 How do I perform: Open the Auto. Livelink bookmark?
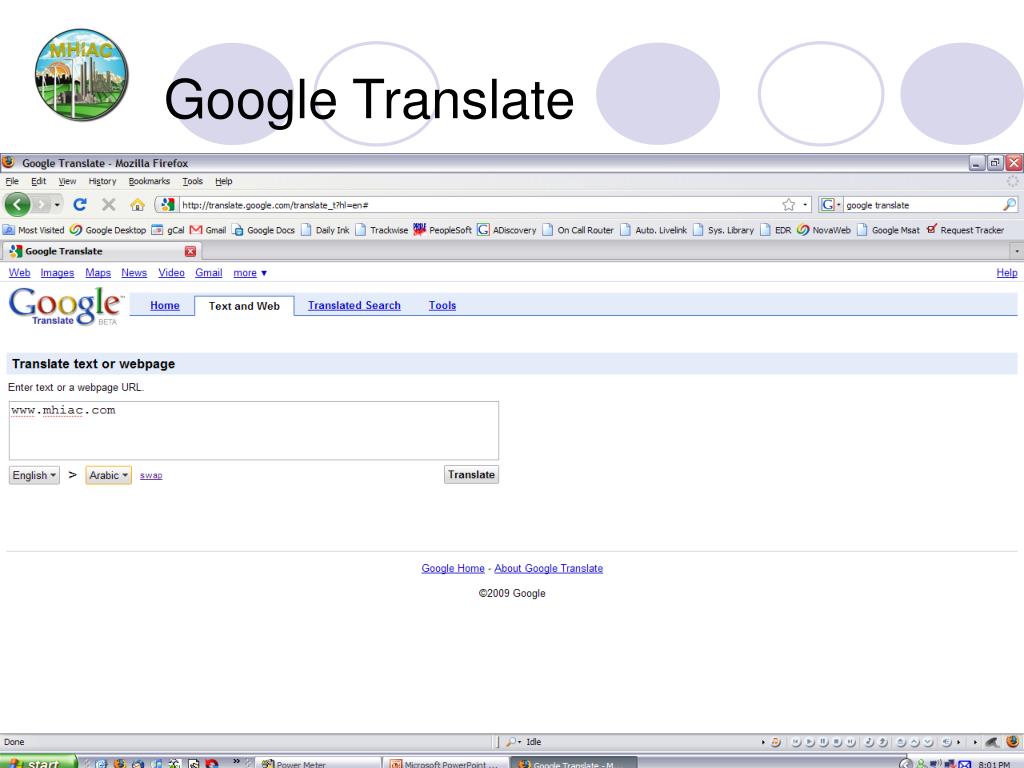click(654, 230)
